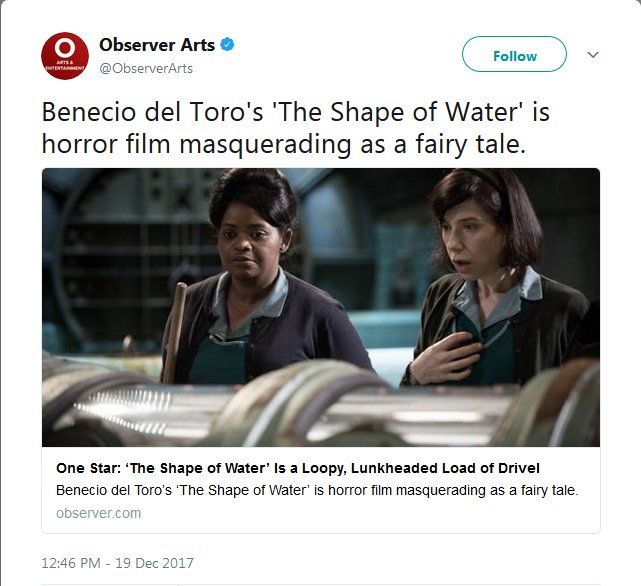The image size is (641, 586).
Task: Click the article card description below the headline
Action: point(317,491)
